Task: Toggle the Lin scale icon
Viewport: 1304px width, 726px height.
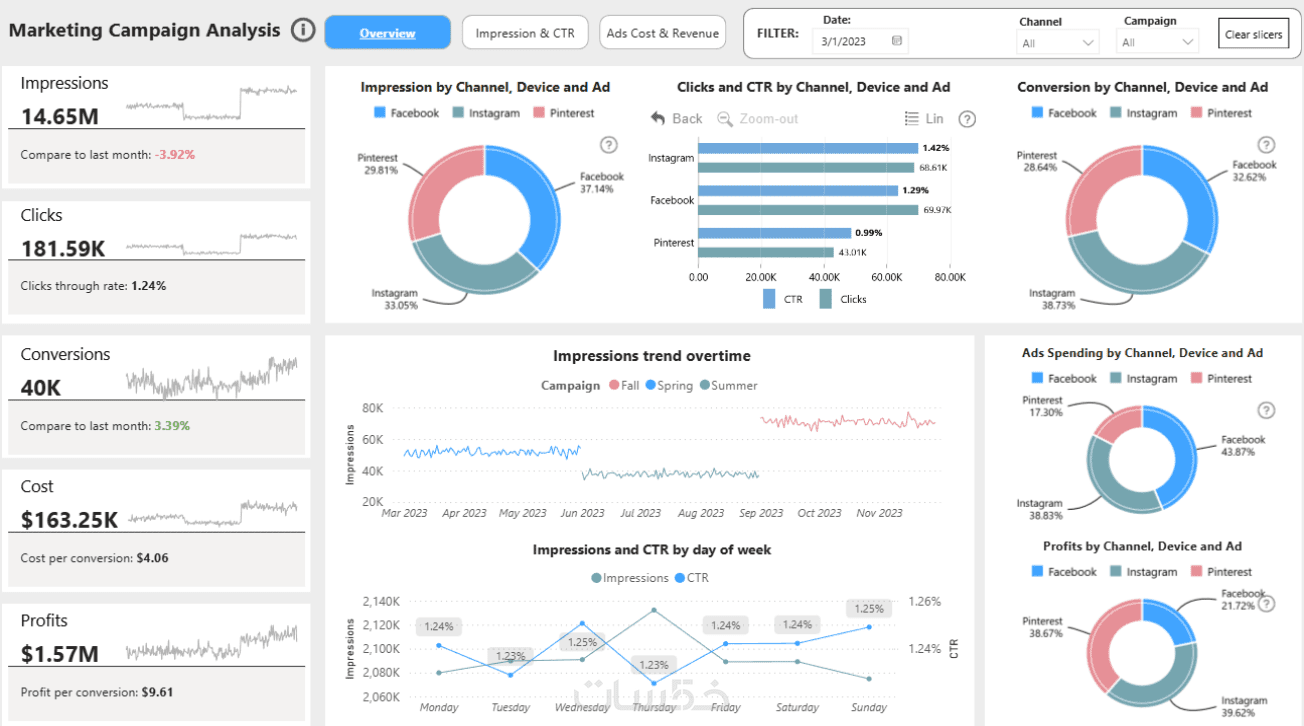Action: tap(911, 118)
